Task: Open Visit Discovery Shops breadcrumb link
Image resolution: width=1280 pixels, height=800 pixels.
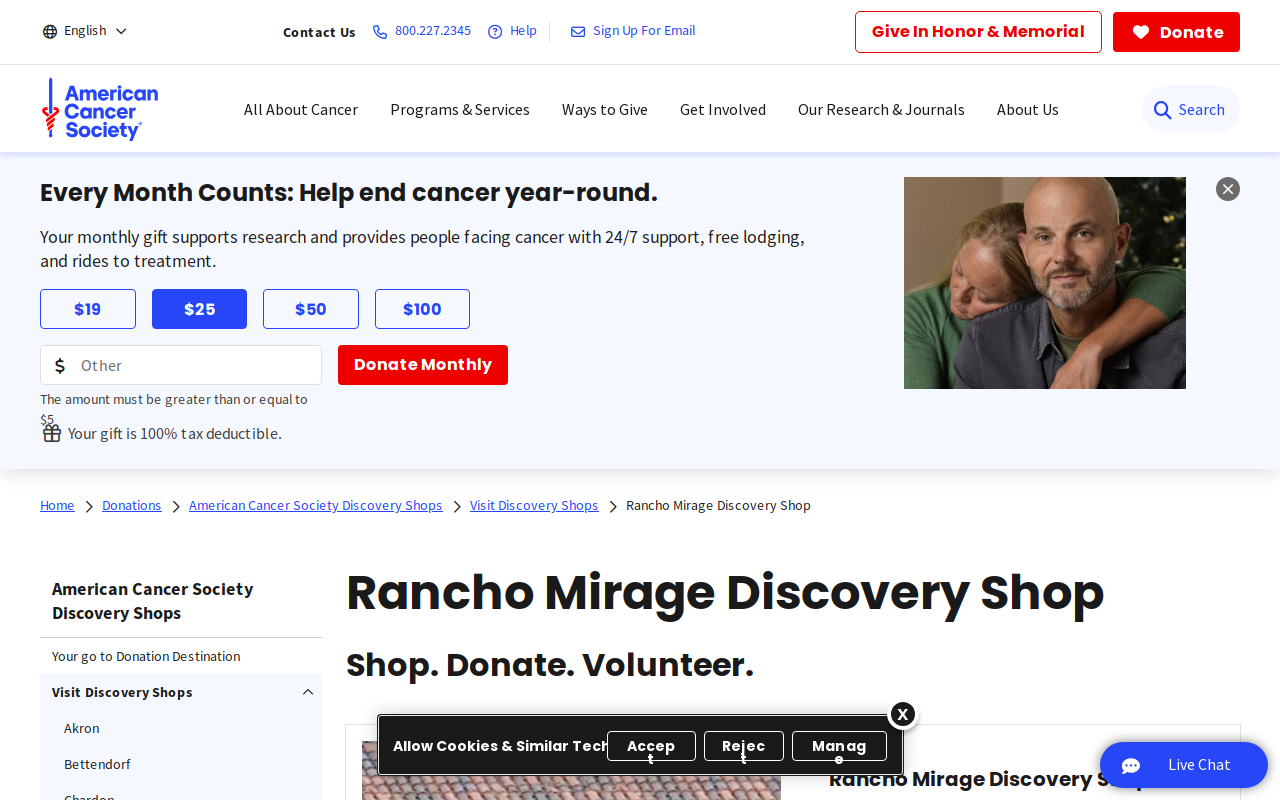Action: tap(534, 505)
